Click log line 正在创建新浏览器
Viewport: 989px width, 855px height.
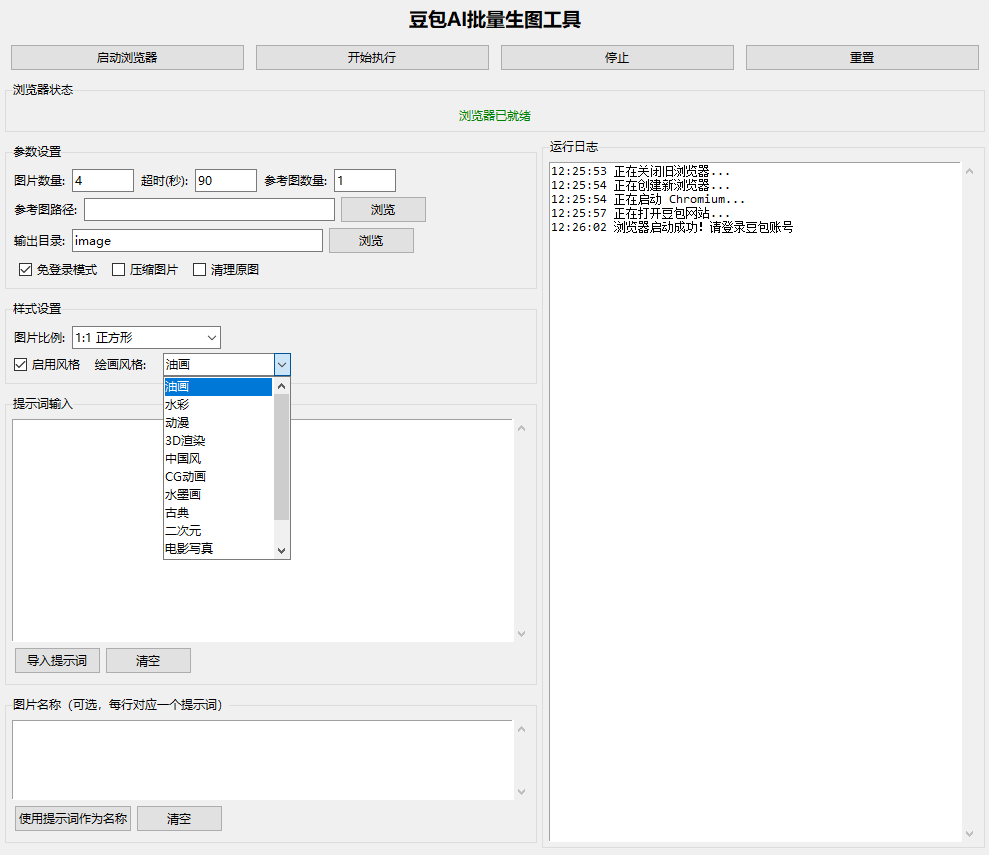[x=641, y=185]
